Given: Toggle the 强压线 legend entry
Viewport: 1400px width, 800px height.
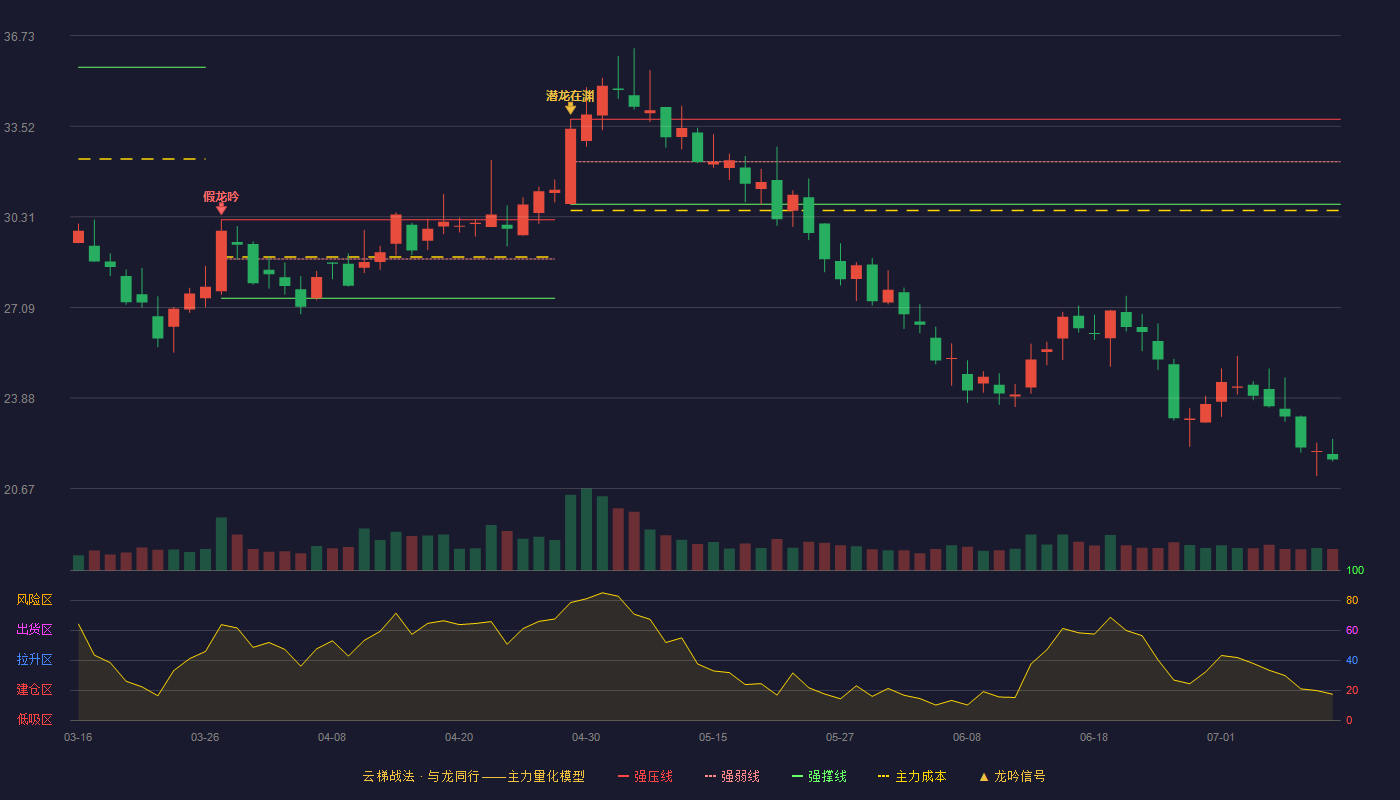Looking at the screenshot, I should pos(645,776).
